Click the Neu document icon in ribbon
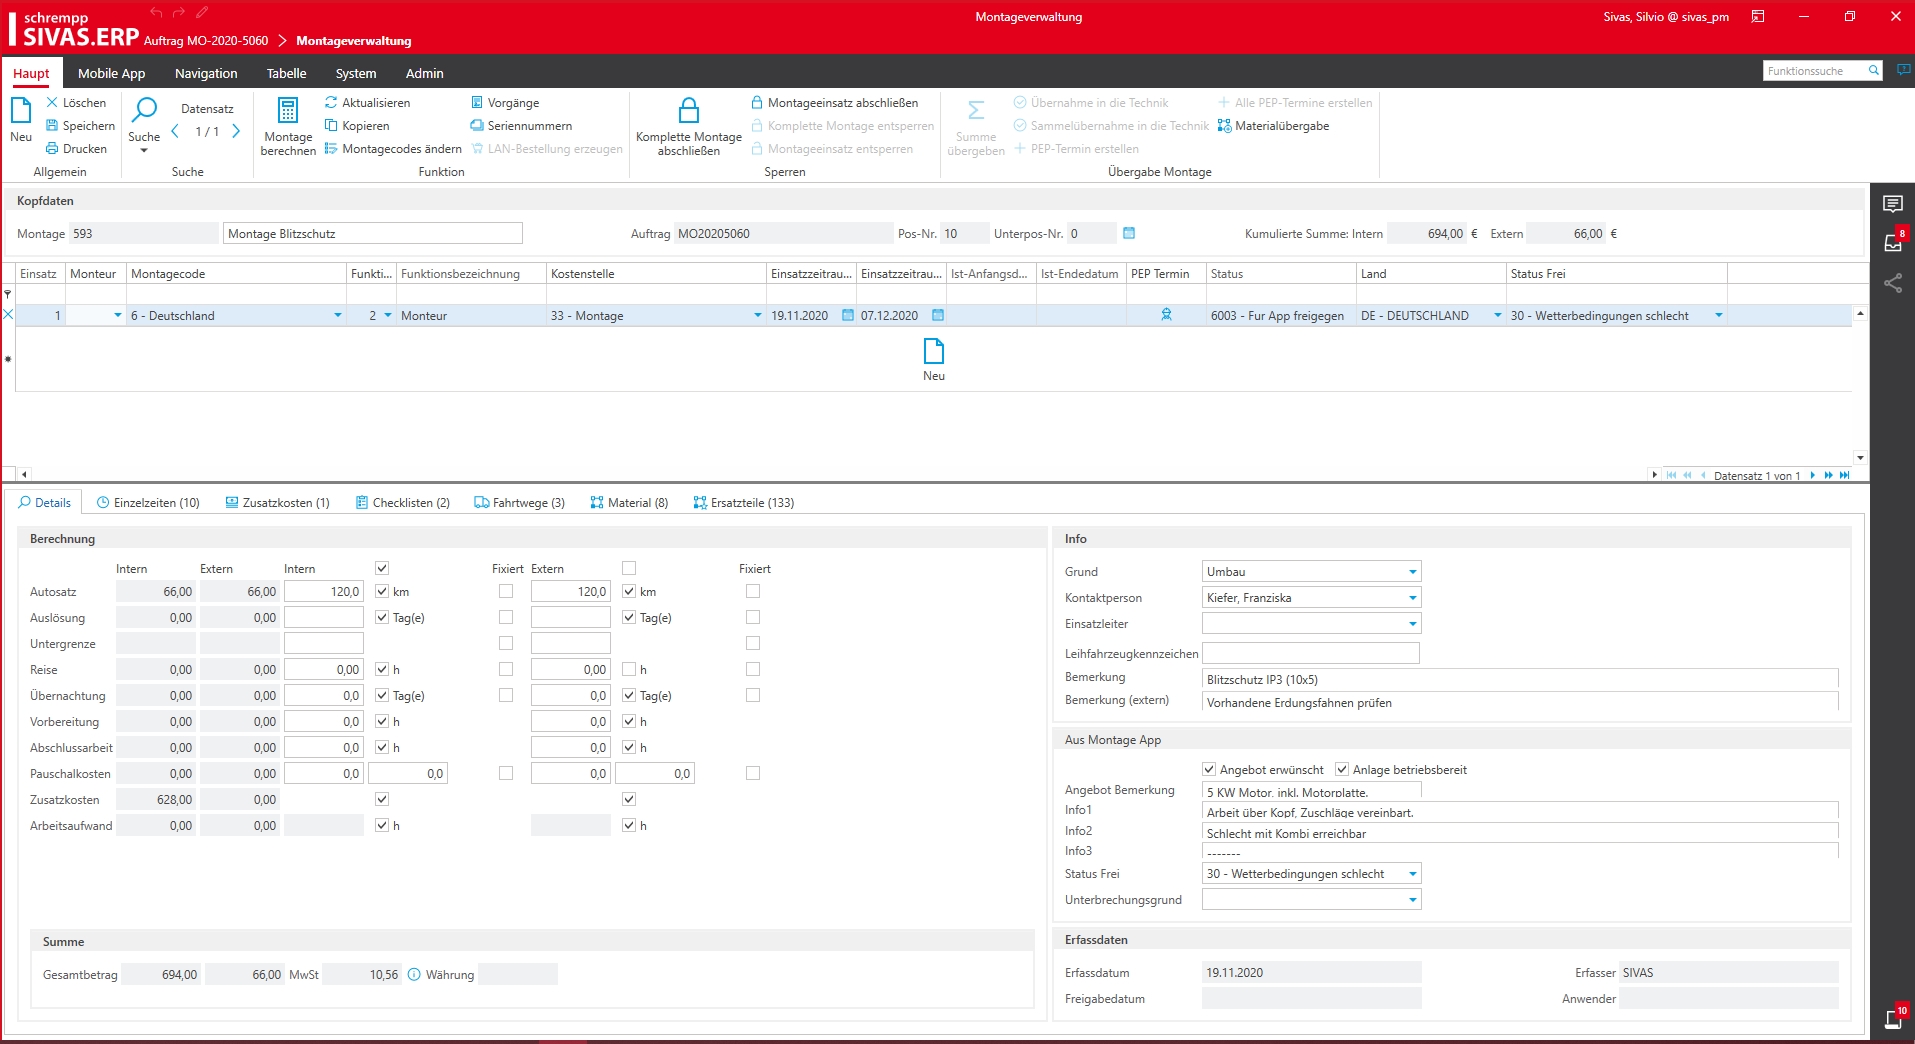Viewport: 1915px width, 1044px height. (21, 112)
